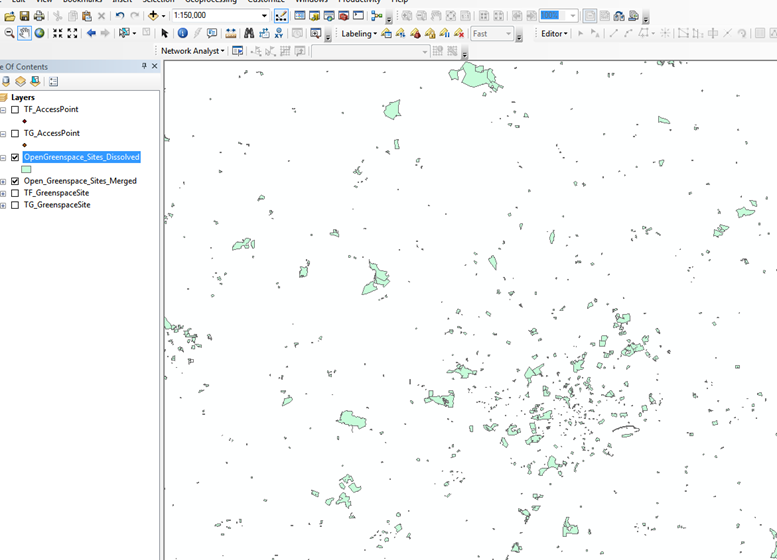Enable the TG_AccessPoint layer checkbox

[15, 133]
